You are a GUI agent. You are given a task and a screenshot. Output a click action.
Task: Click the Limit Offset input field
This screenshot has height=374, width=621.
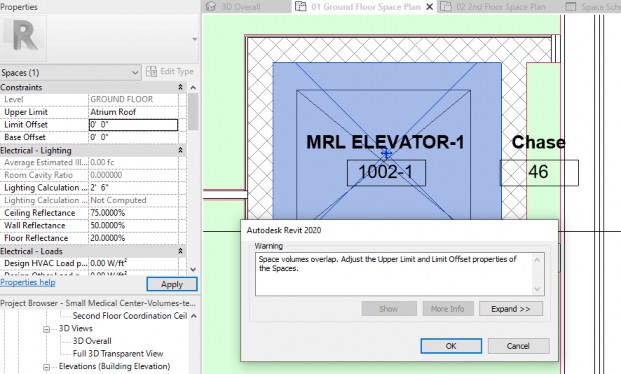point(133,125)
